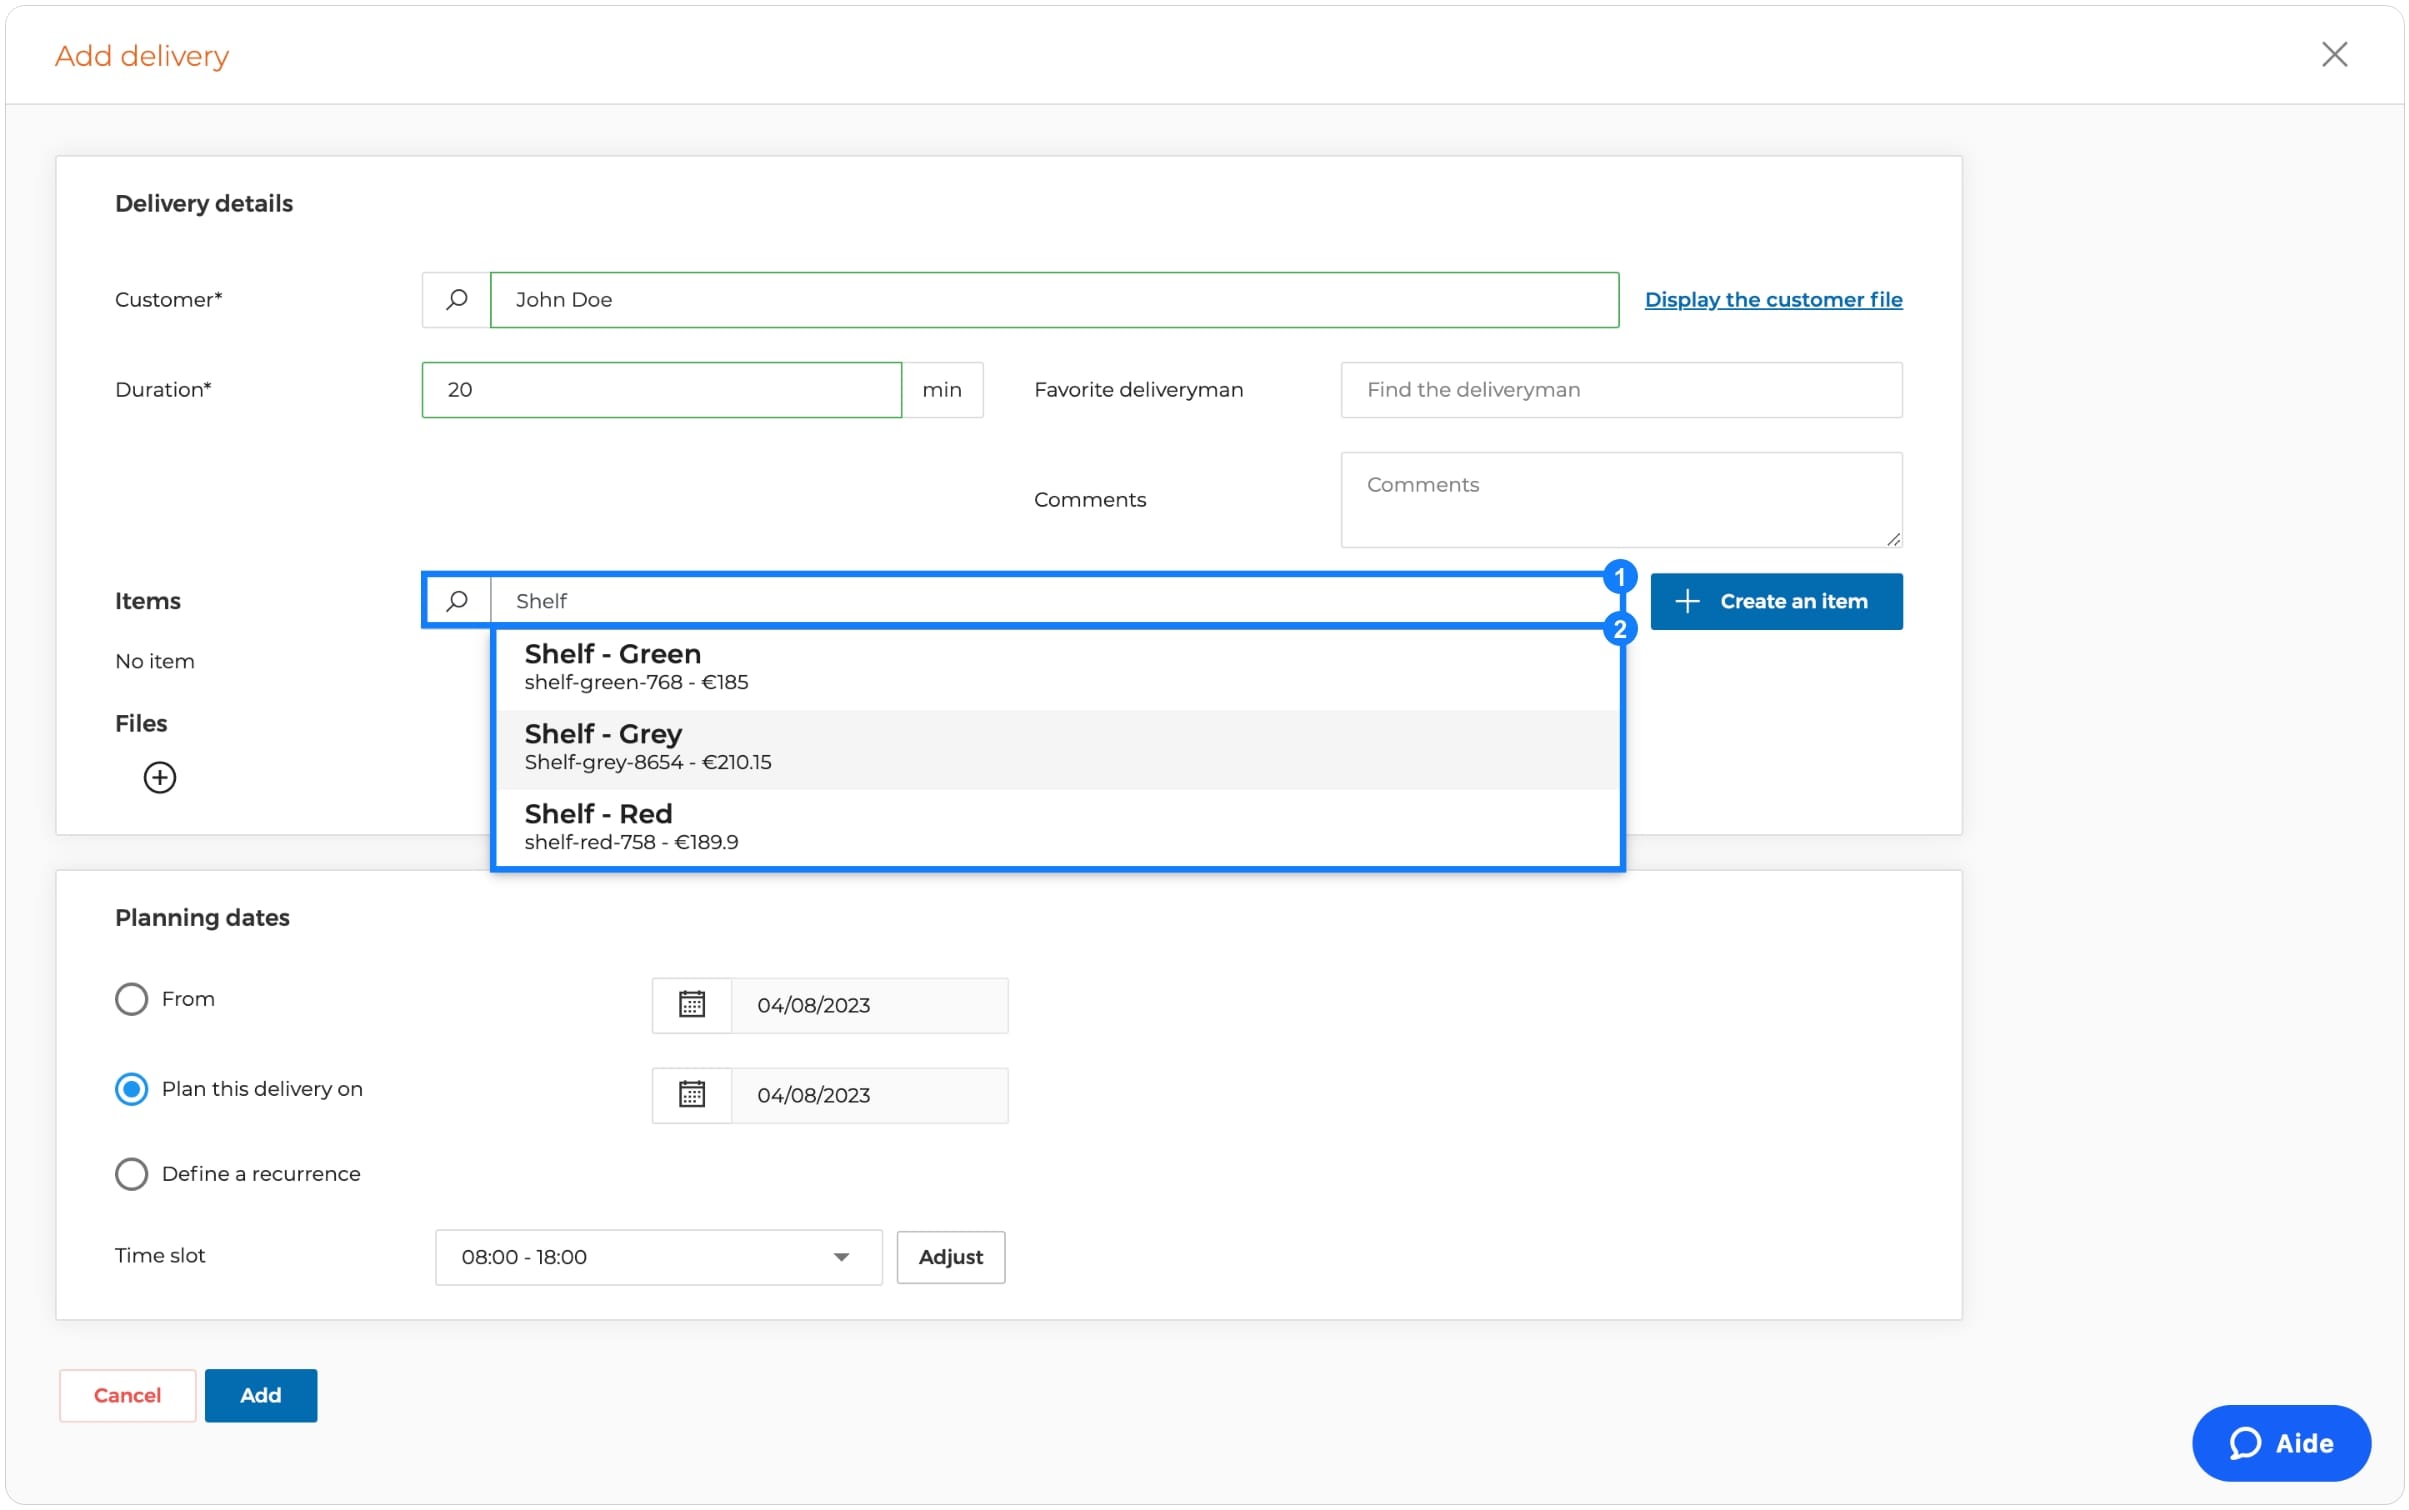2409x1510 pixels.
Task: Open the Time slot 08:00 - 18:00 dropdown
Action: tap(658, 1256)
